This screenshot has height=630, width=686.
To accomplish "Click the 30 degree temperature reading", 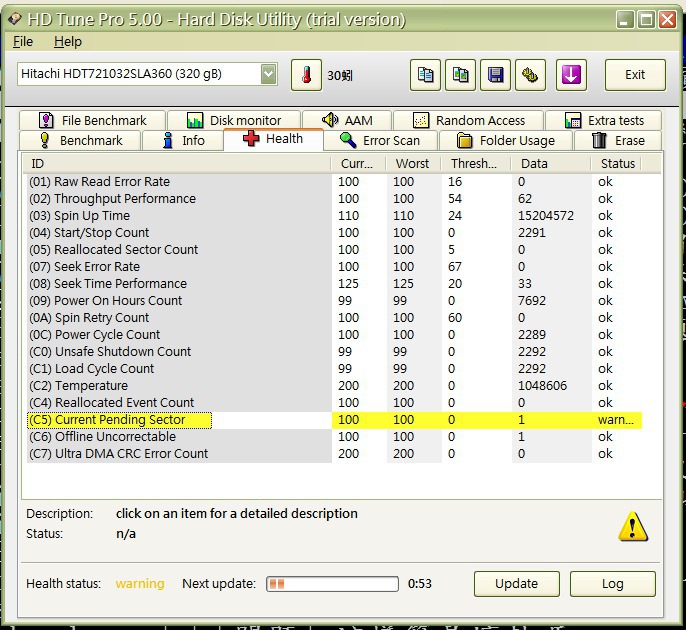I will pos(340,76).
